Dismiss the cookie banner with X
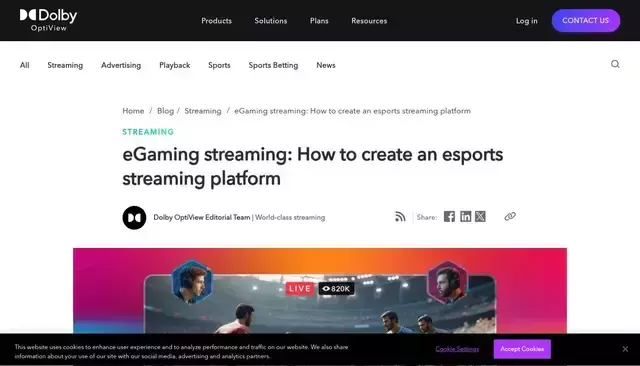 coord(625,349)
